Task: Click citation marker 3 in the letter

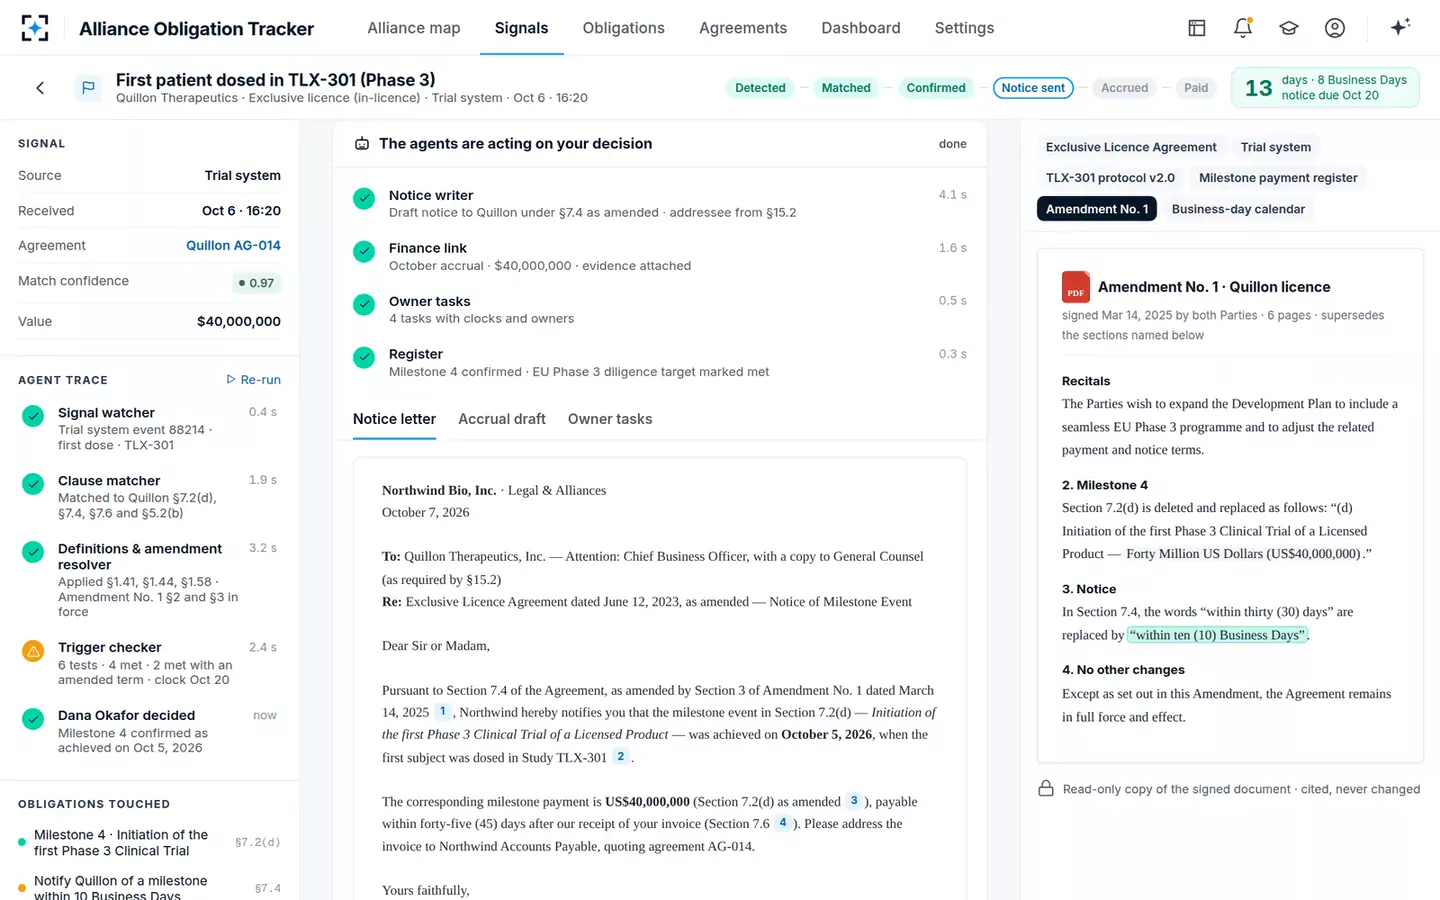Action: [x=854, y=801]
